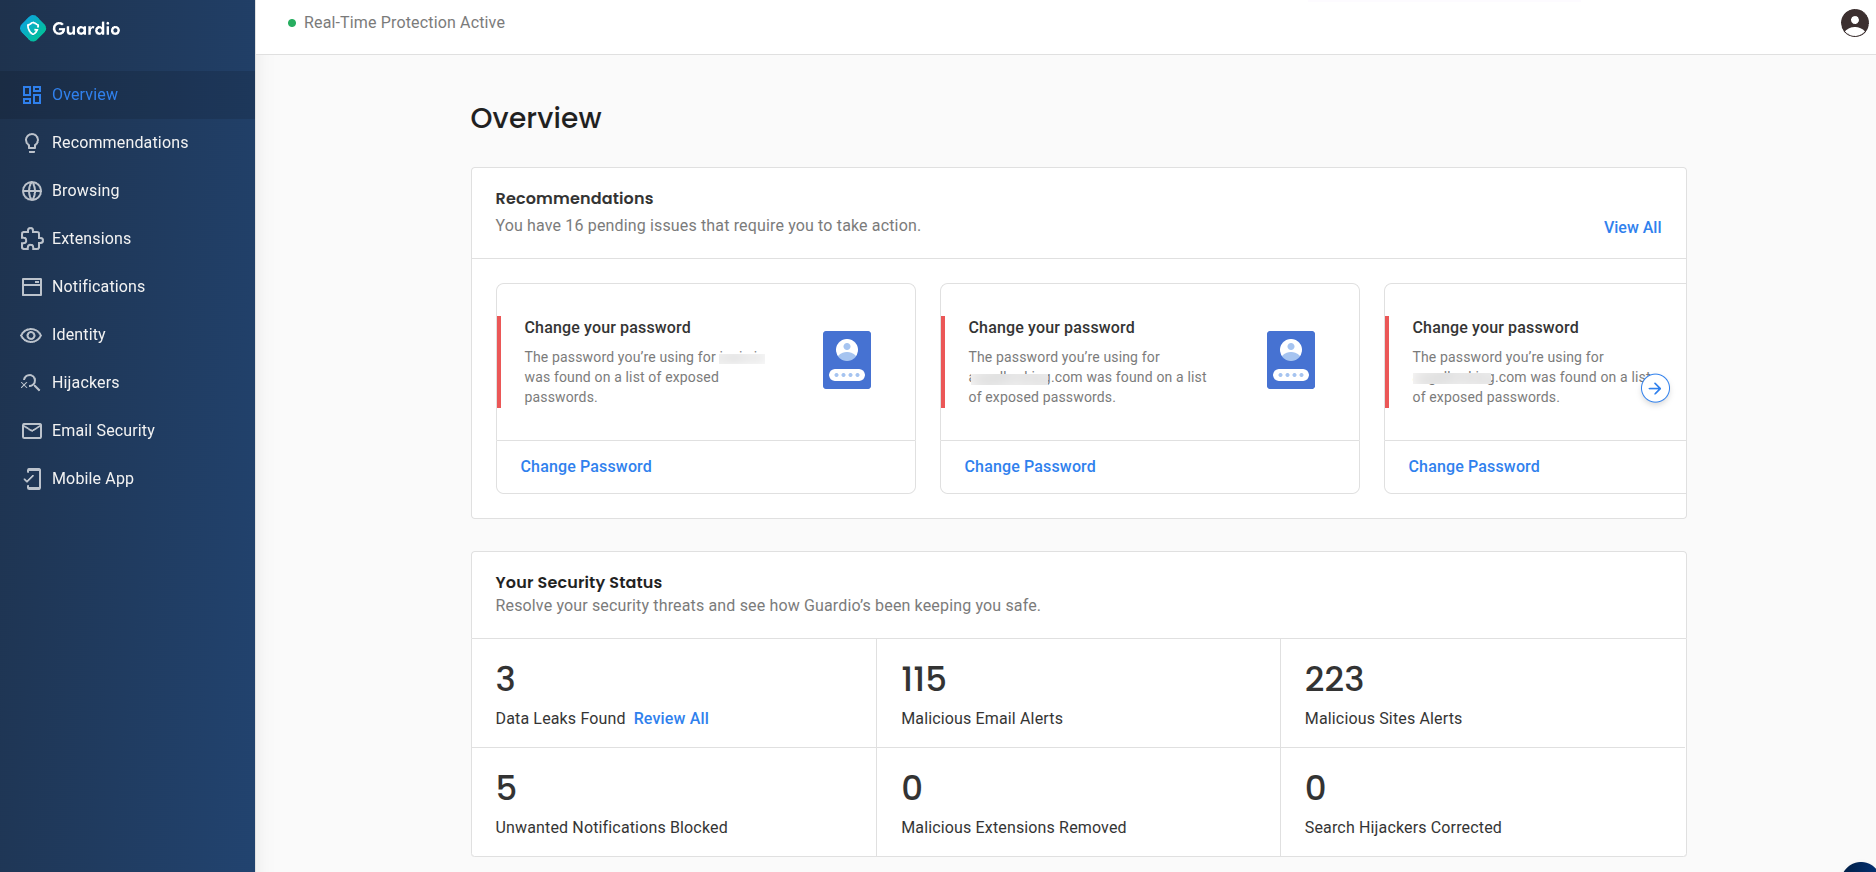Click the Overview page heading
This screenshot has width=1876, height=872.
536,118
